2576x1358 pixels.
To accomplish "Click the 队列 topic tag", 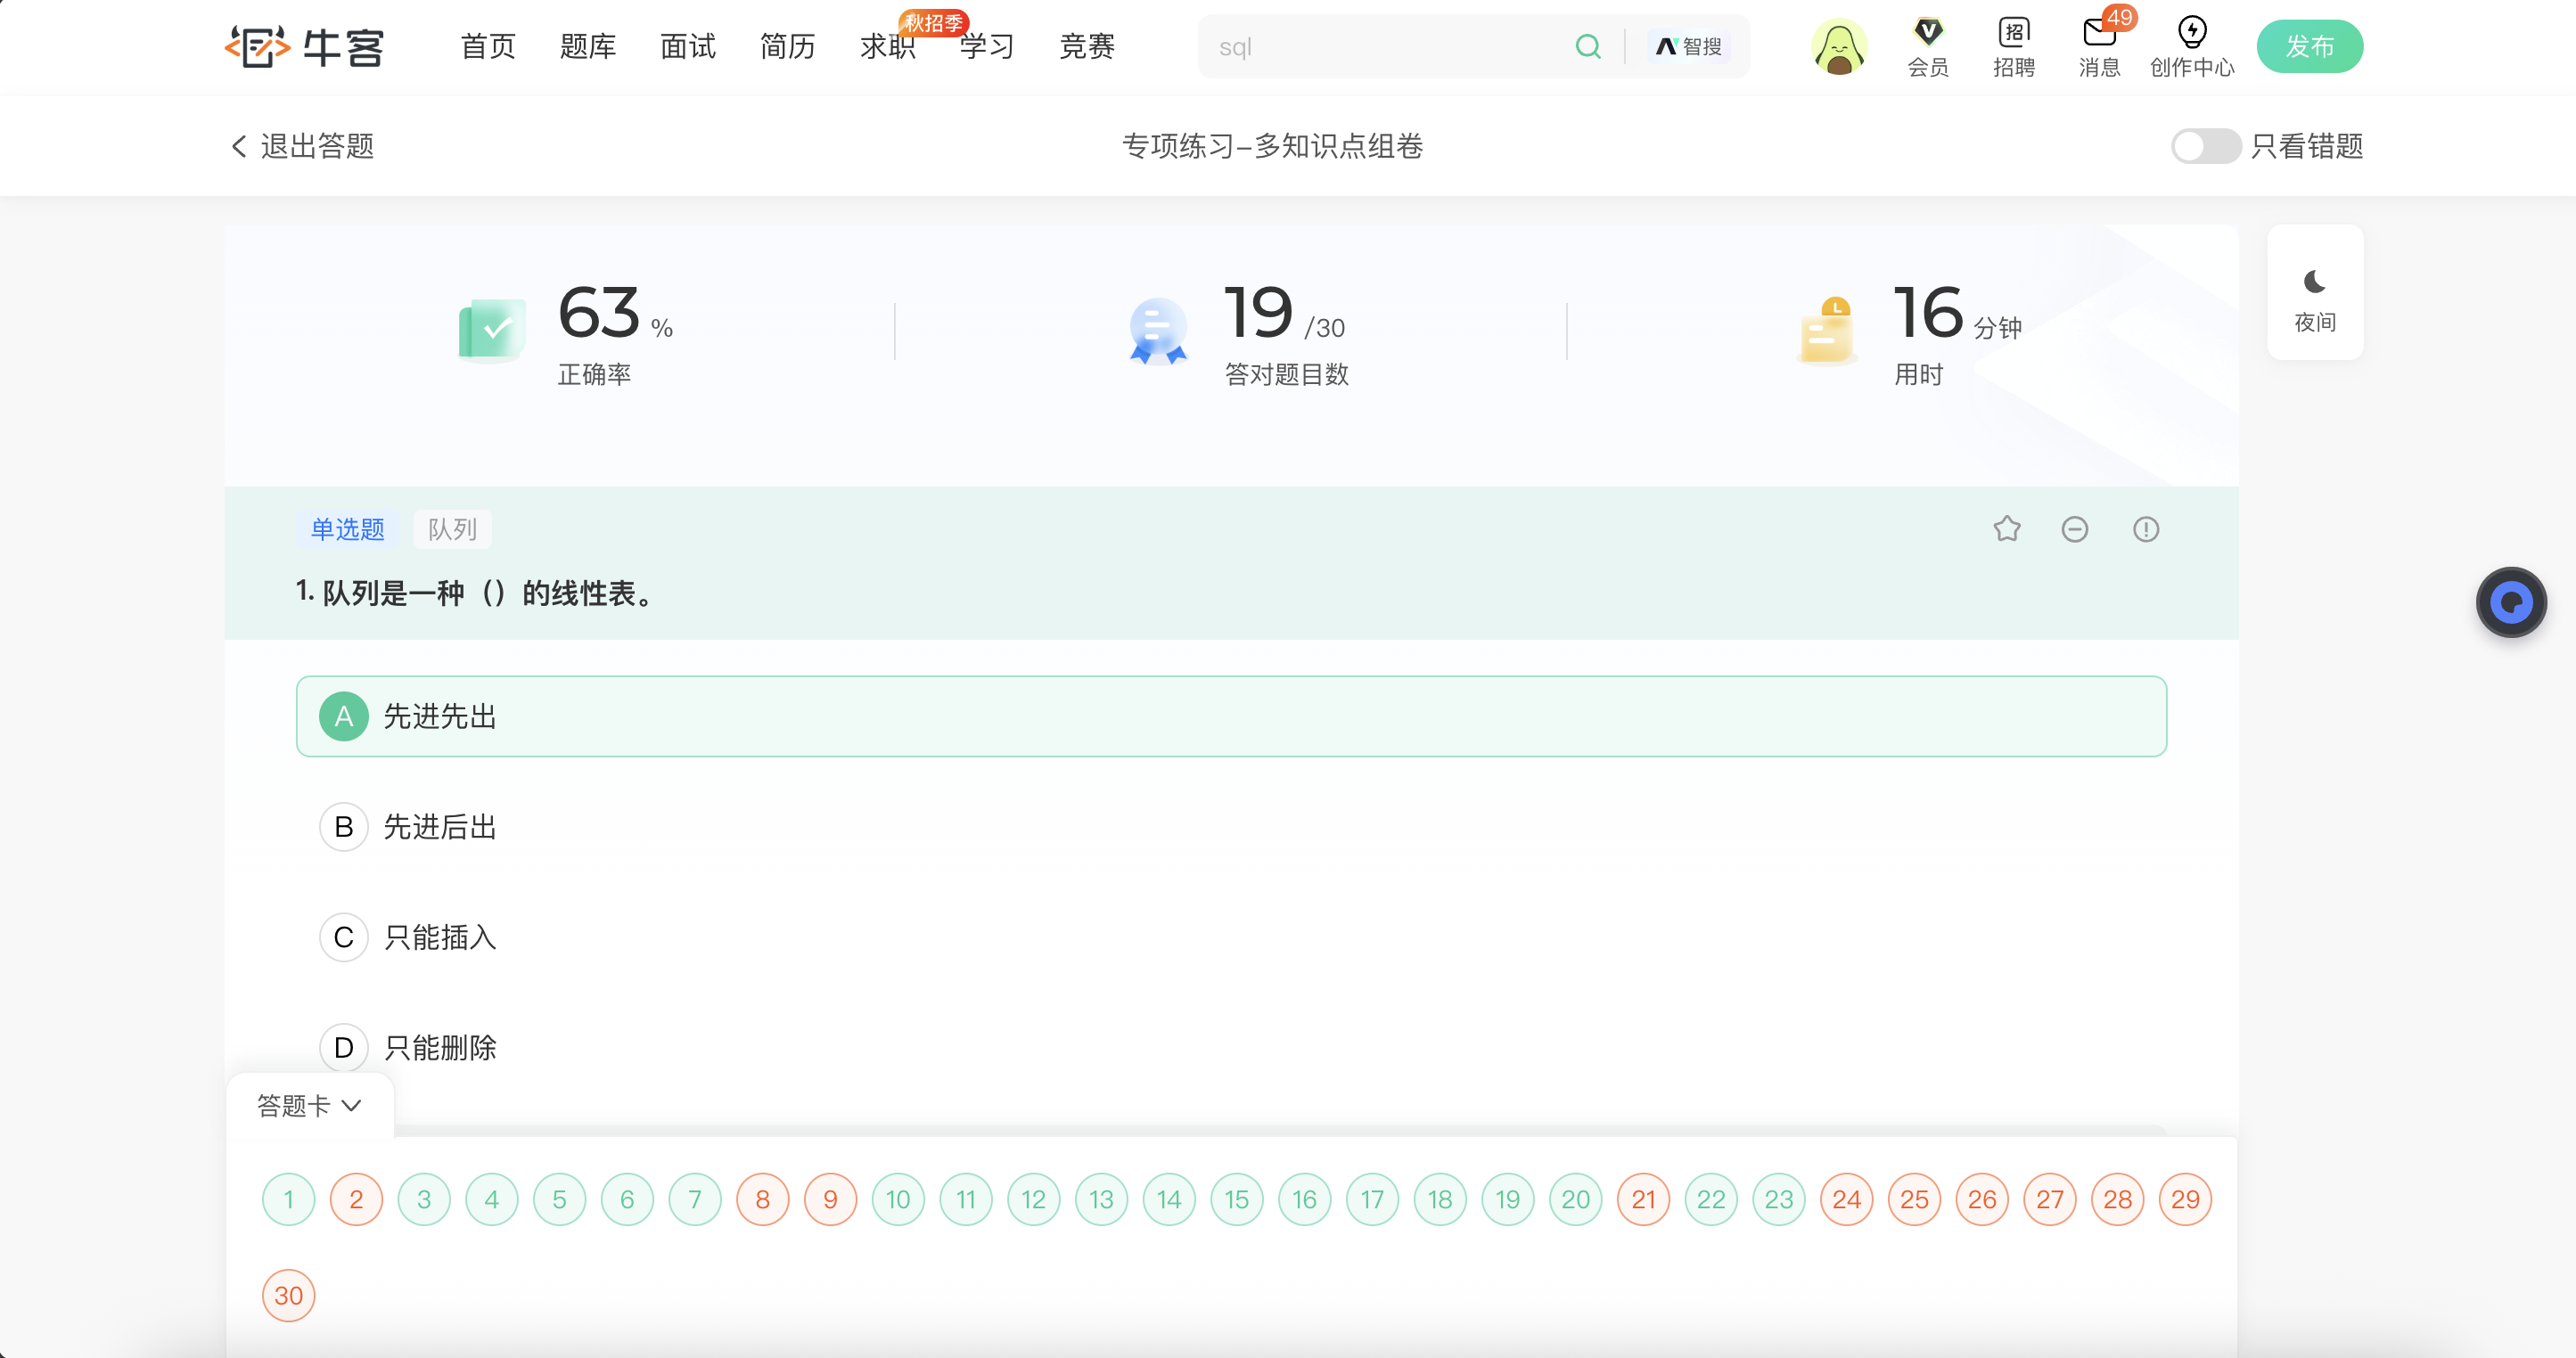I will tap(452, 528).
